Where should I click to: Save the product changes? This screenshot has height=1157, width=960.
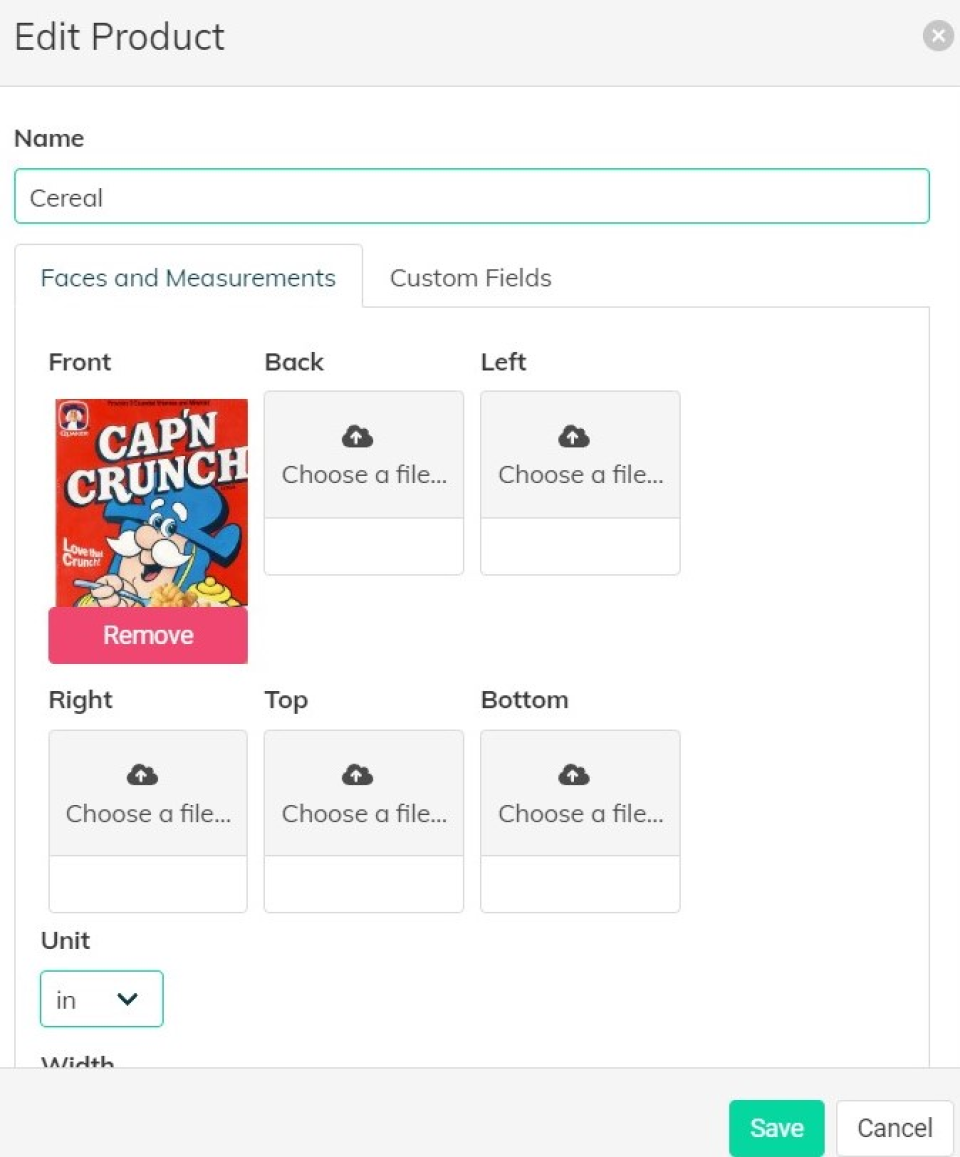click(776, 1128)
